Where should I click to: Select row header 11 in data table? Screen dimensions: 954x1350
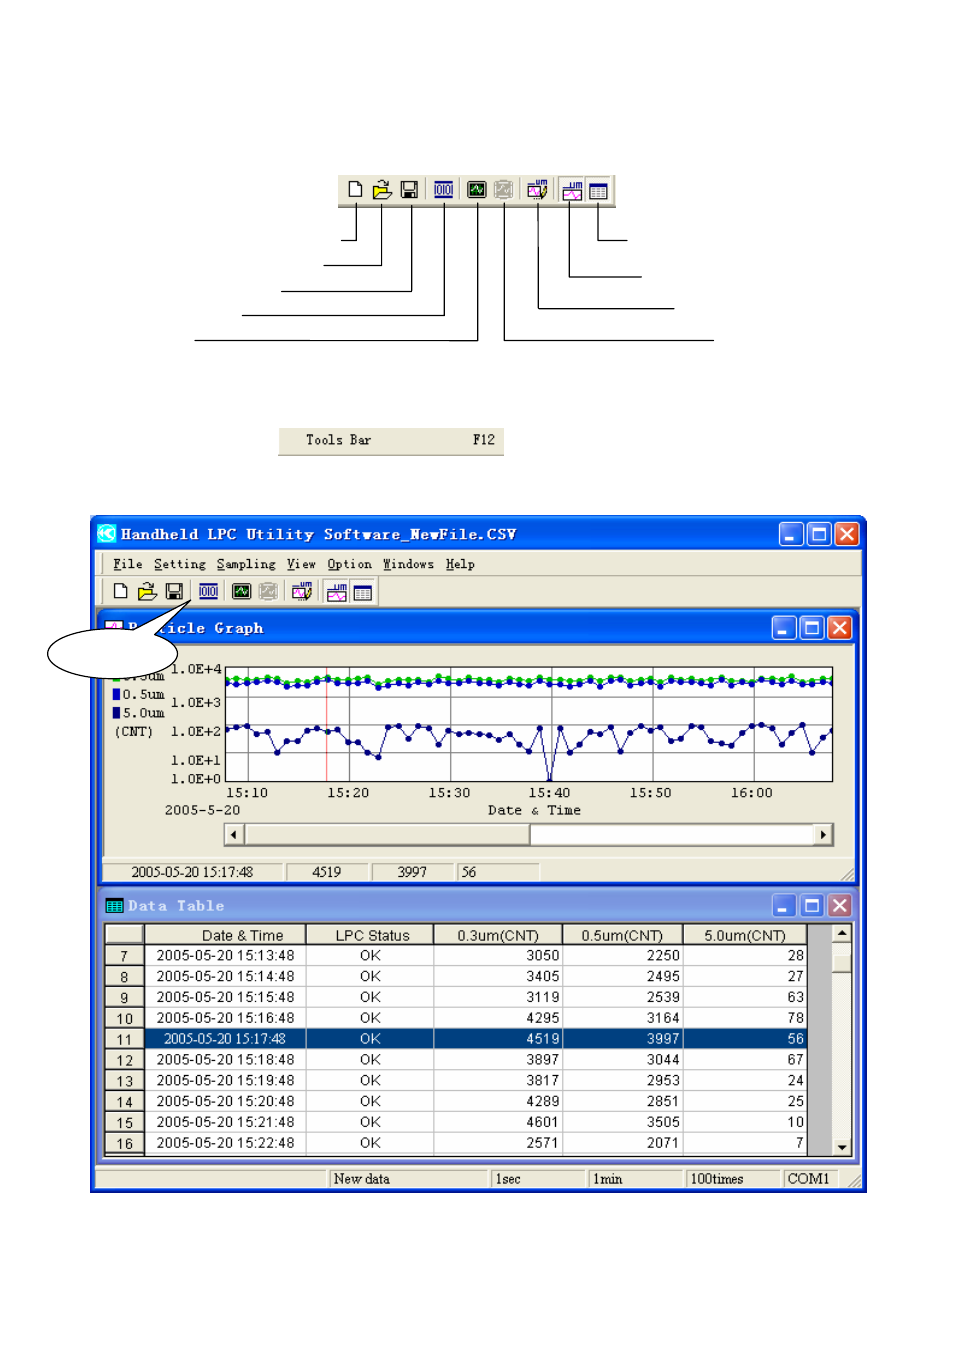(125, 1039)
